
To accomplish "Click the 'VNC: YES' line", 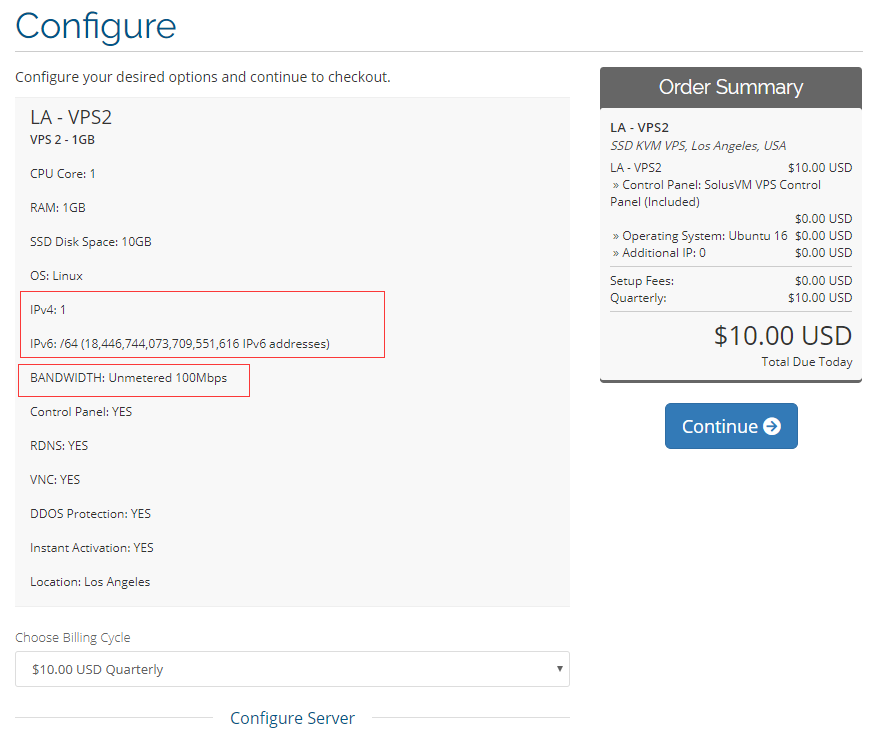I will 55,479.
